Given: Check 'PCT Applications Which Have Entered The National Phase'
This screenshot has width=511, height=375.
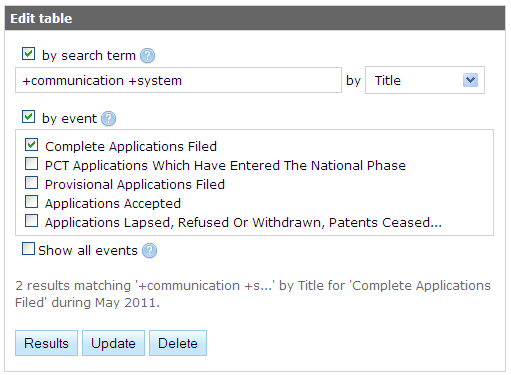Looking at the screenshot, I should click(31, 164).
